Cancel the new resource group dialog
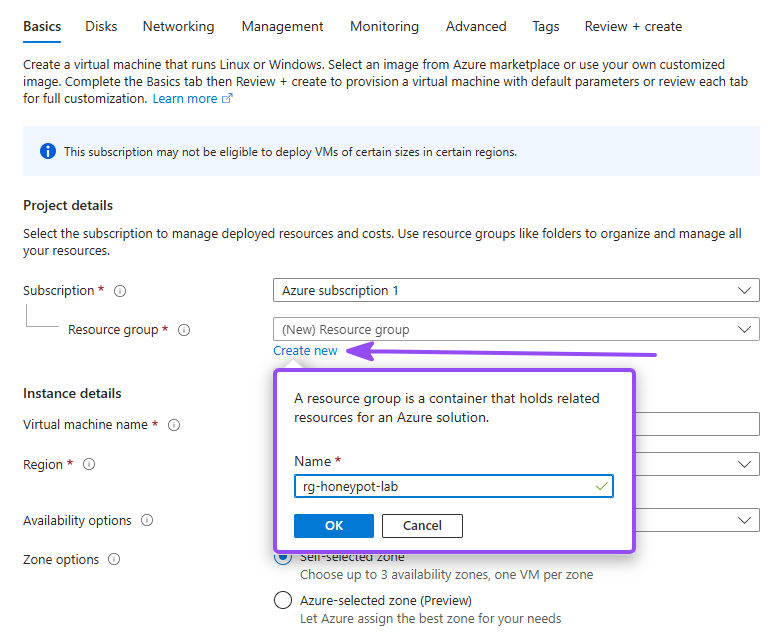This screenshot has height=637, width=770. [x=422, y=526]
